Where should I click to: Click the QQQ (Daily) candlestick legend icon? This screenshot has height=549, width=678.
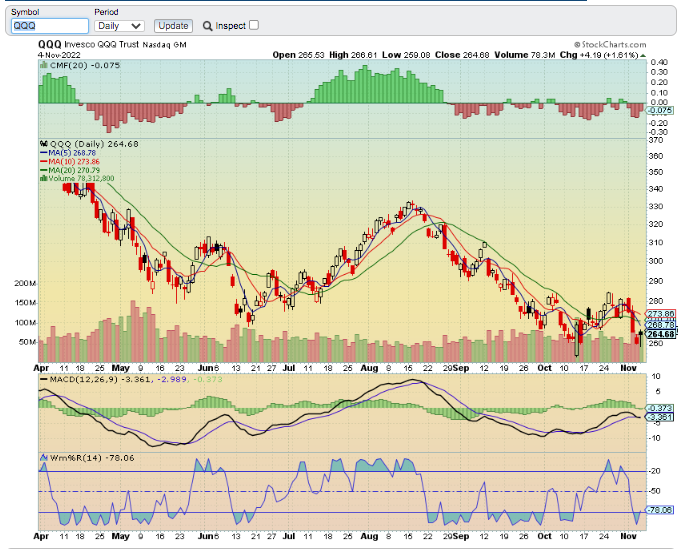coord(44,144)
